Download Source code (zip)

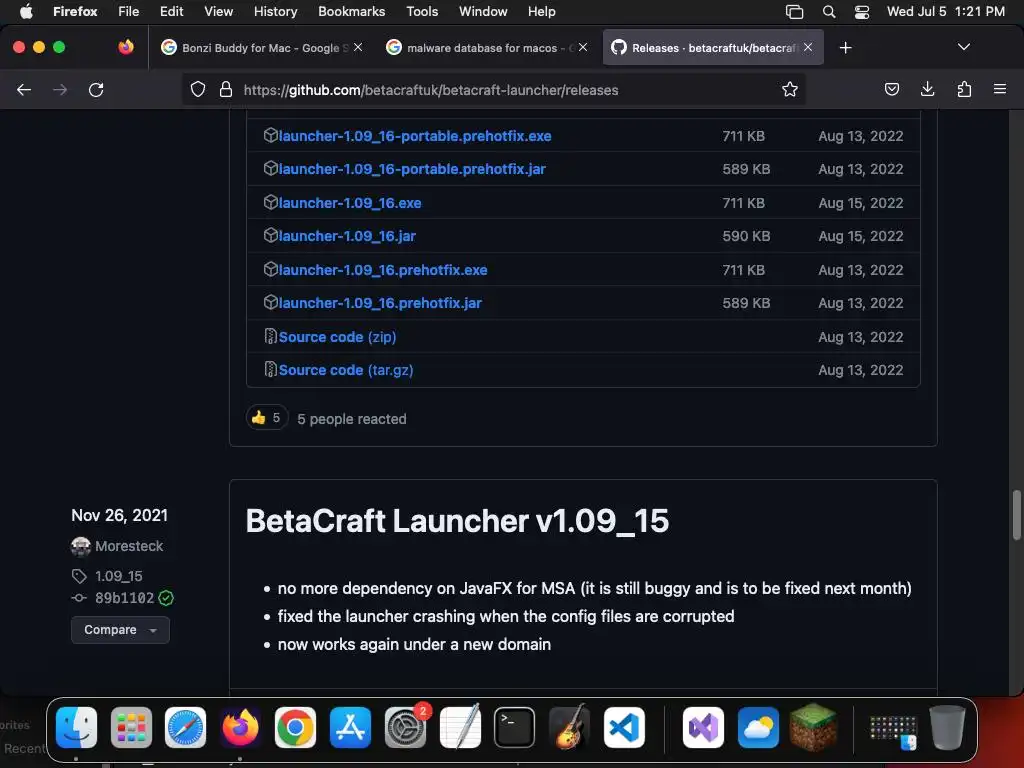coord(338,337)
